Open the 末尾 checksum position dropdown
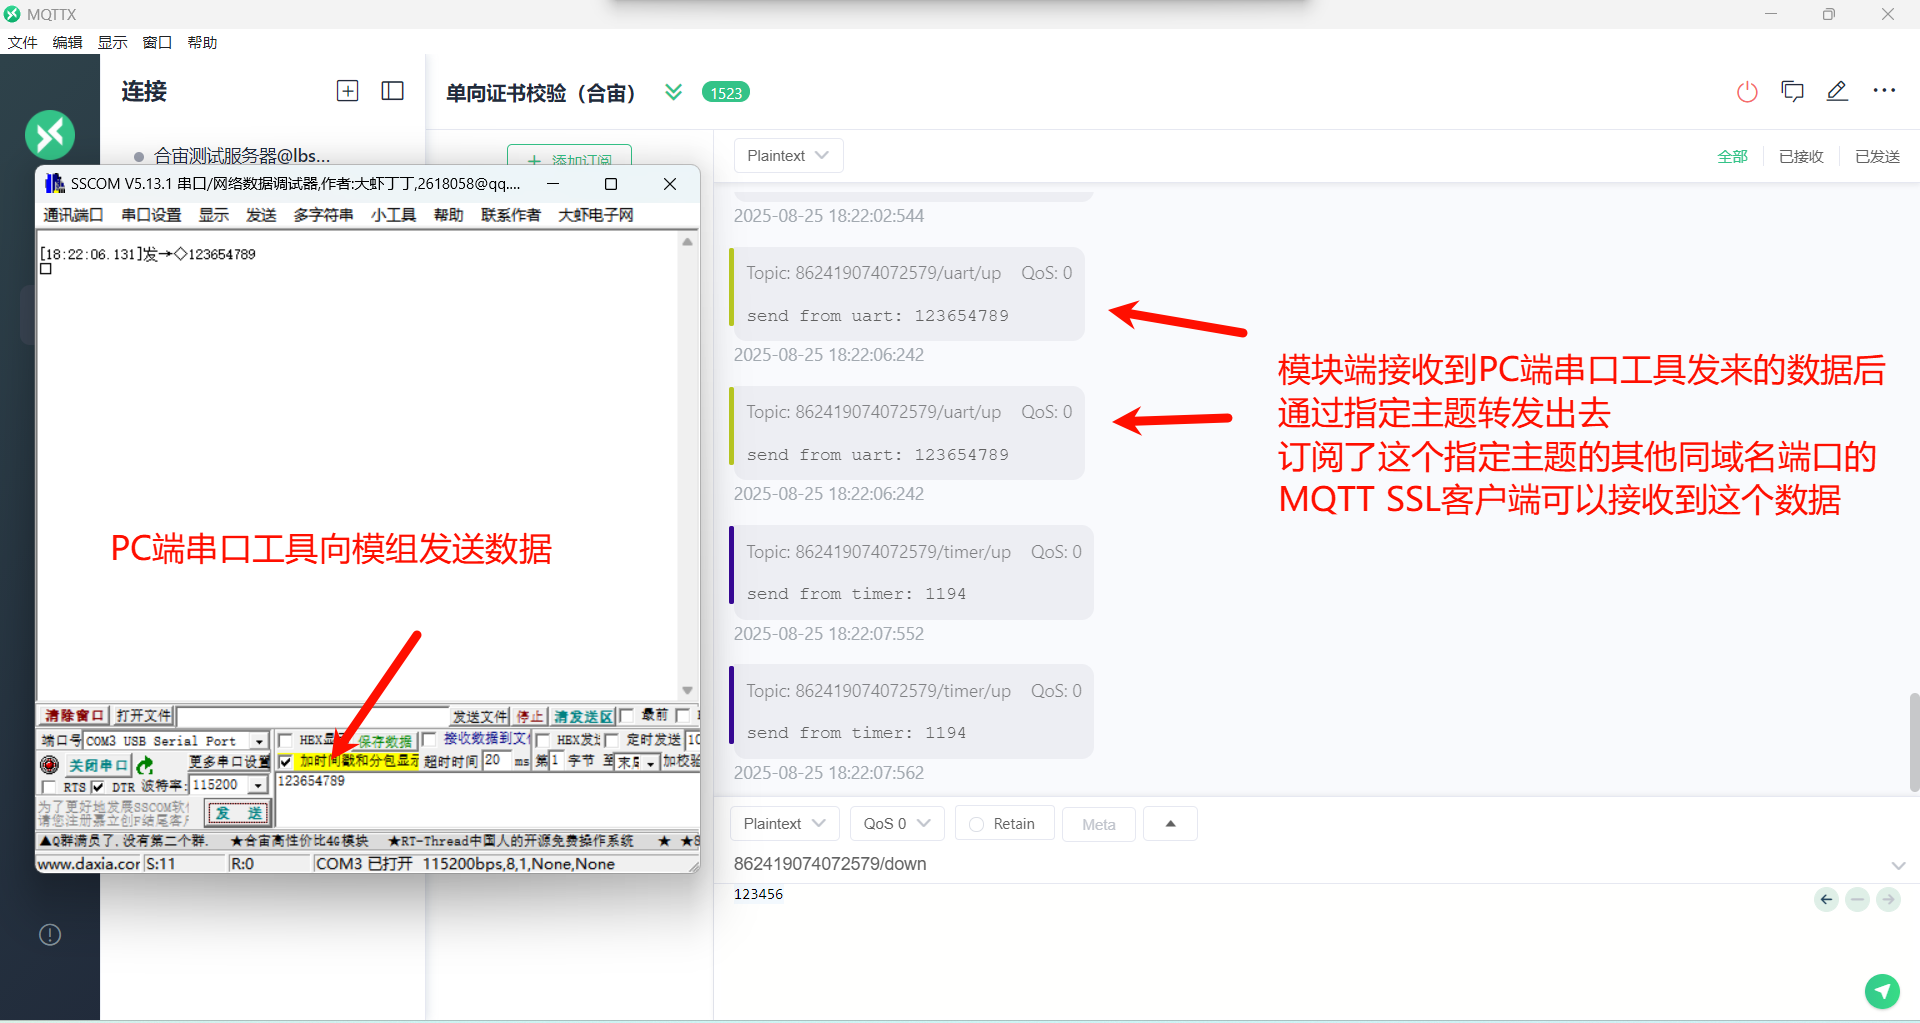Viewport: 1920px width, 1023px height. (x=637, y=762)
